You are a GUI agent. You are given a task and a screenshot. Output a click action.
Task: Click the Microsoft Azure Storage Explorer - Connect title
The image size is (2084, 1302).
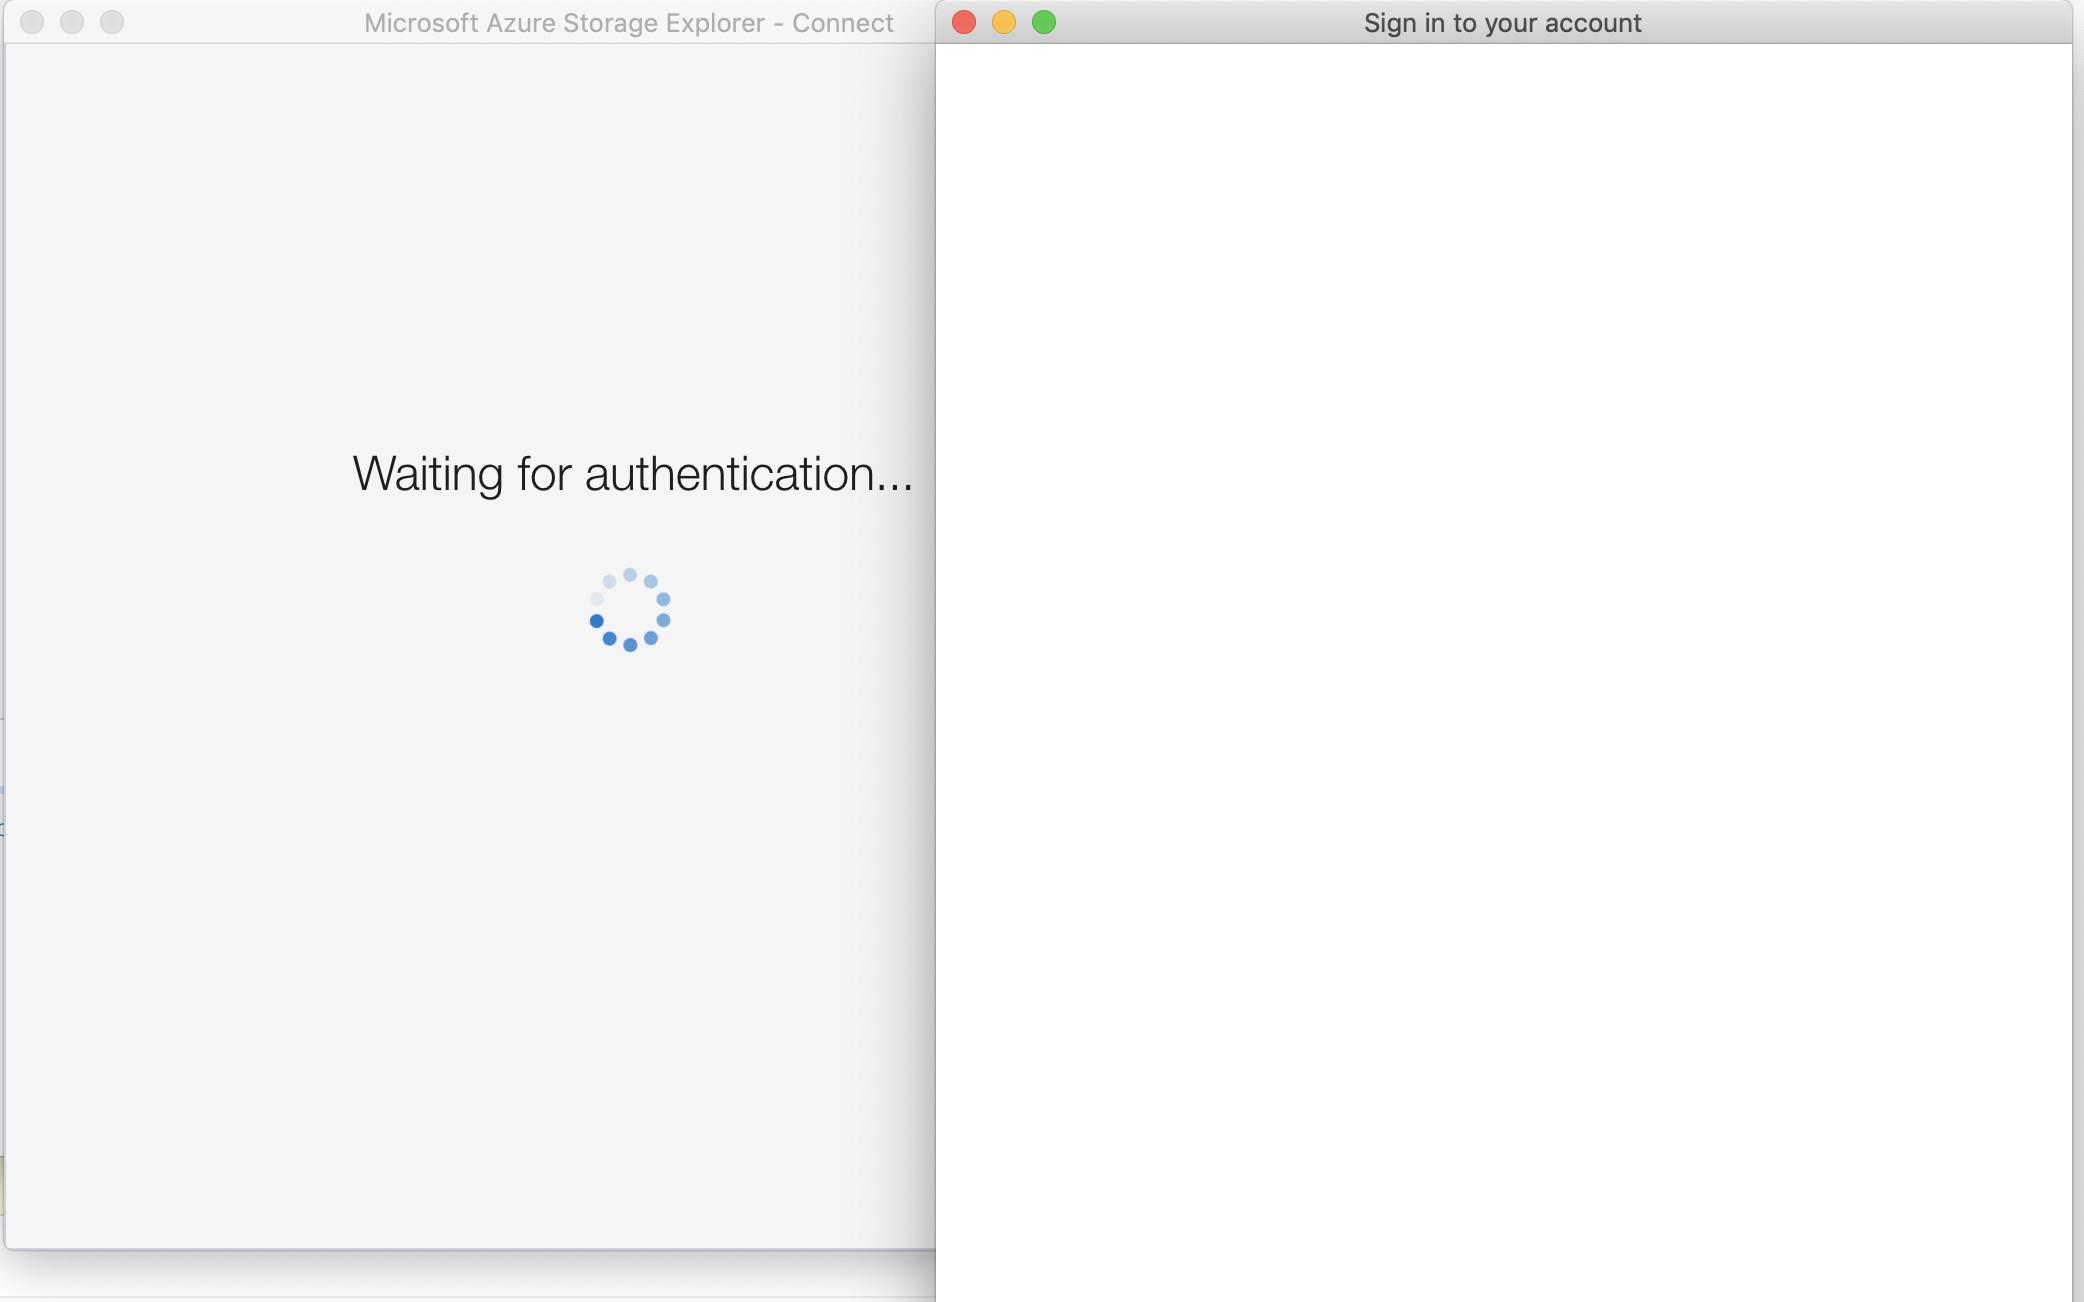coord(629,23)
